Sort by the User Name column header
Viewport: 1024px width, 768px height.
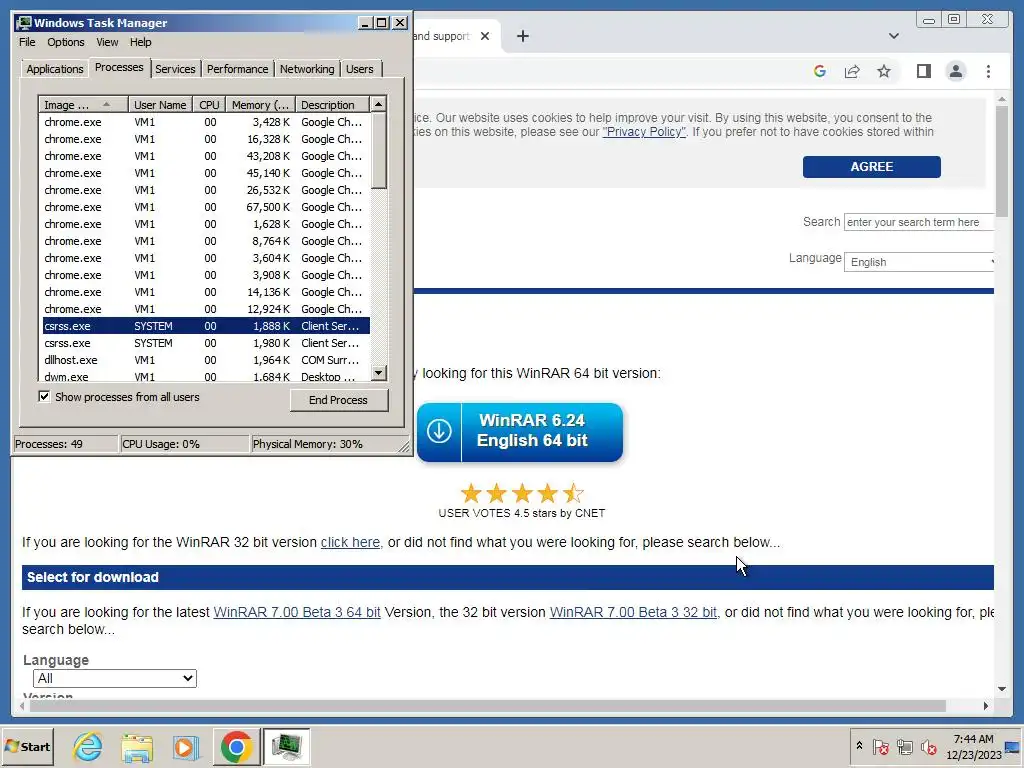click(160, 104)
